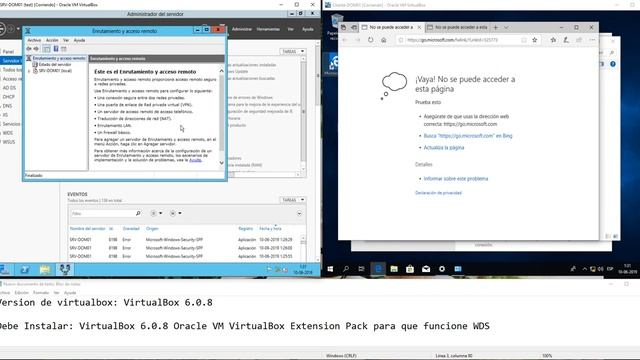Open the Edge tab list chevron
The width and height of the screenshot is (640, 360).
(x=506, y=27)
